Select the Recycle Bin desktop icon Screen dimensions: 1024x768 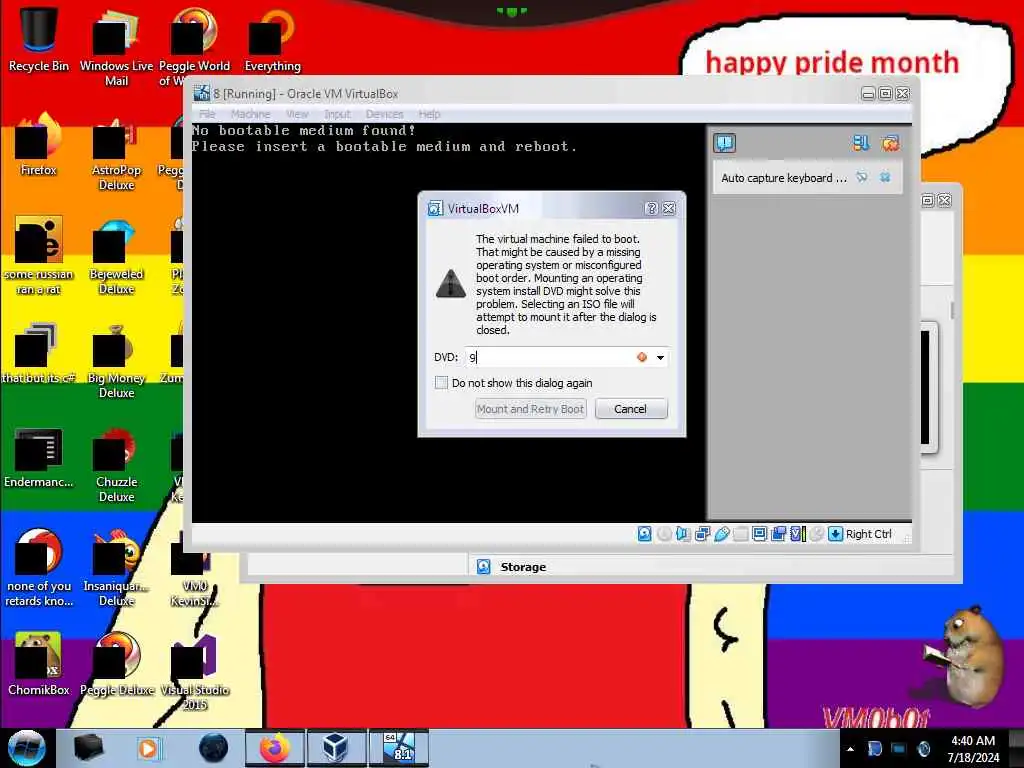click(x=39, y=40)
